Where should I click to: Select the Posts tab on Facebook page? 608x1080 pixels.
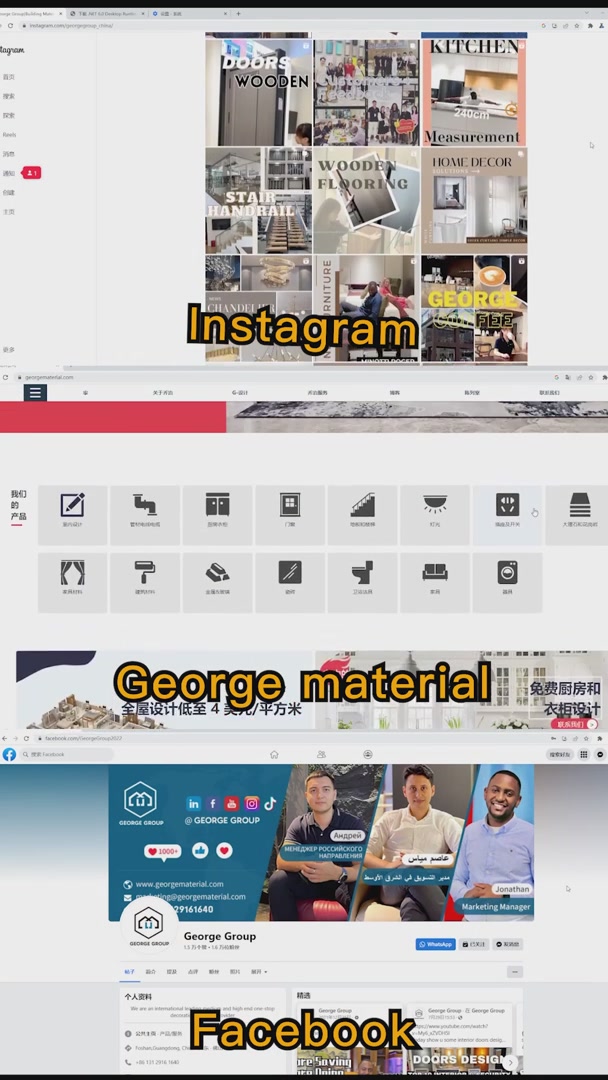[x=129, y=972]
